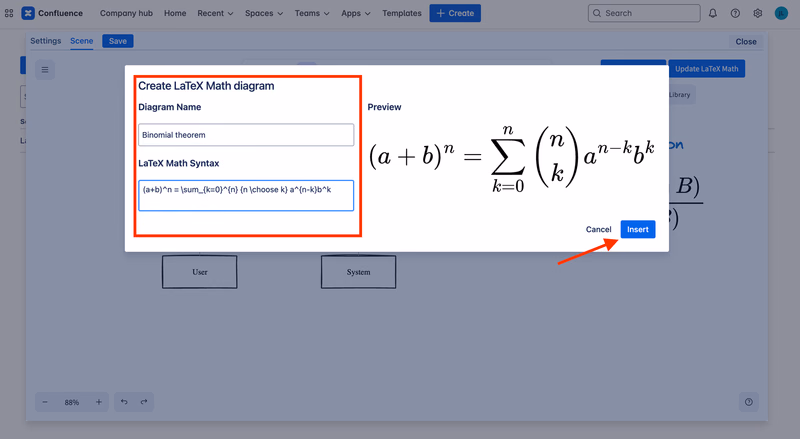Redo the action arrow
Screen dimensions: 800x439
coord(144,402)
